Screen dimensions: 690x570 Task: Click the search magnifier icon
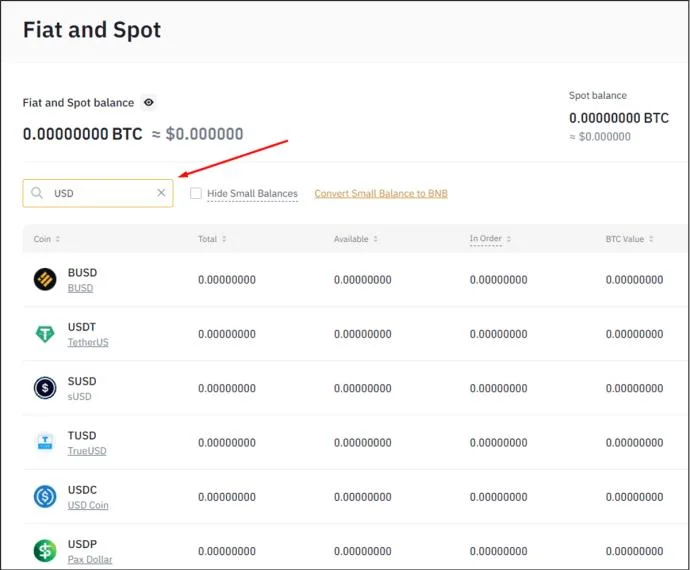click(x=37, y=193)
